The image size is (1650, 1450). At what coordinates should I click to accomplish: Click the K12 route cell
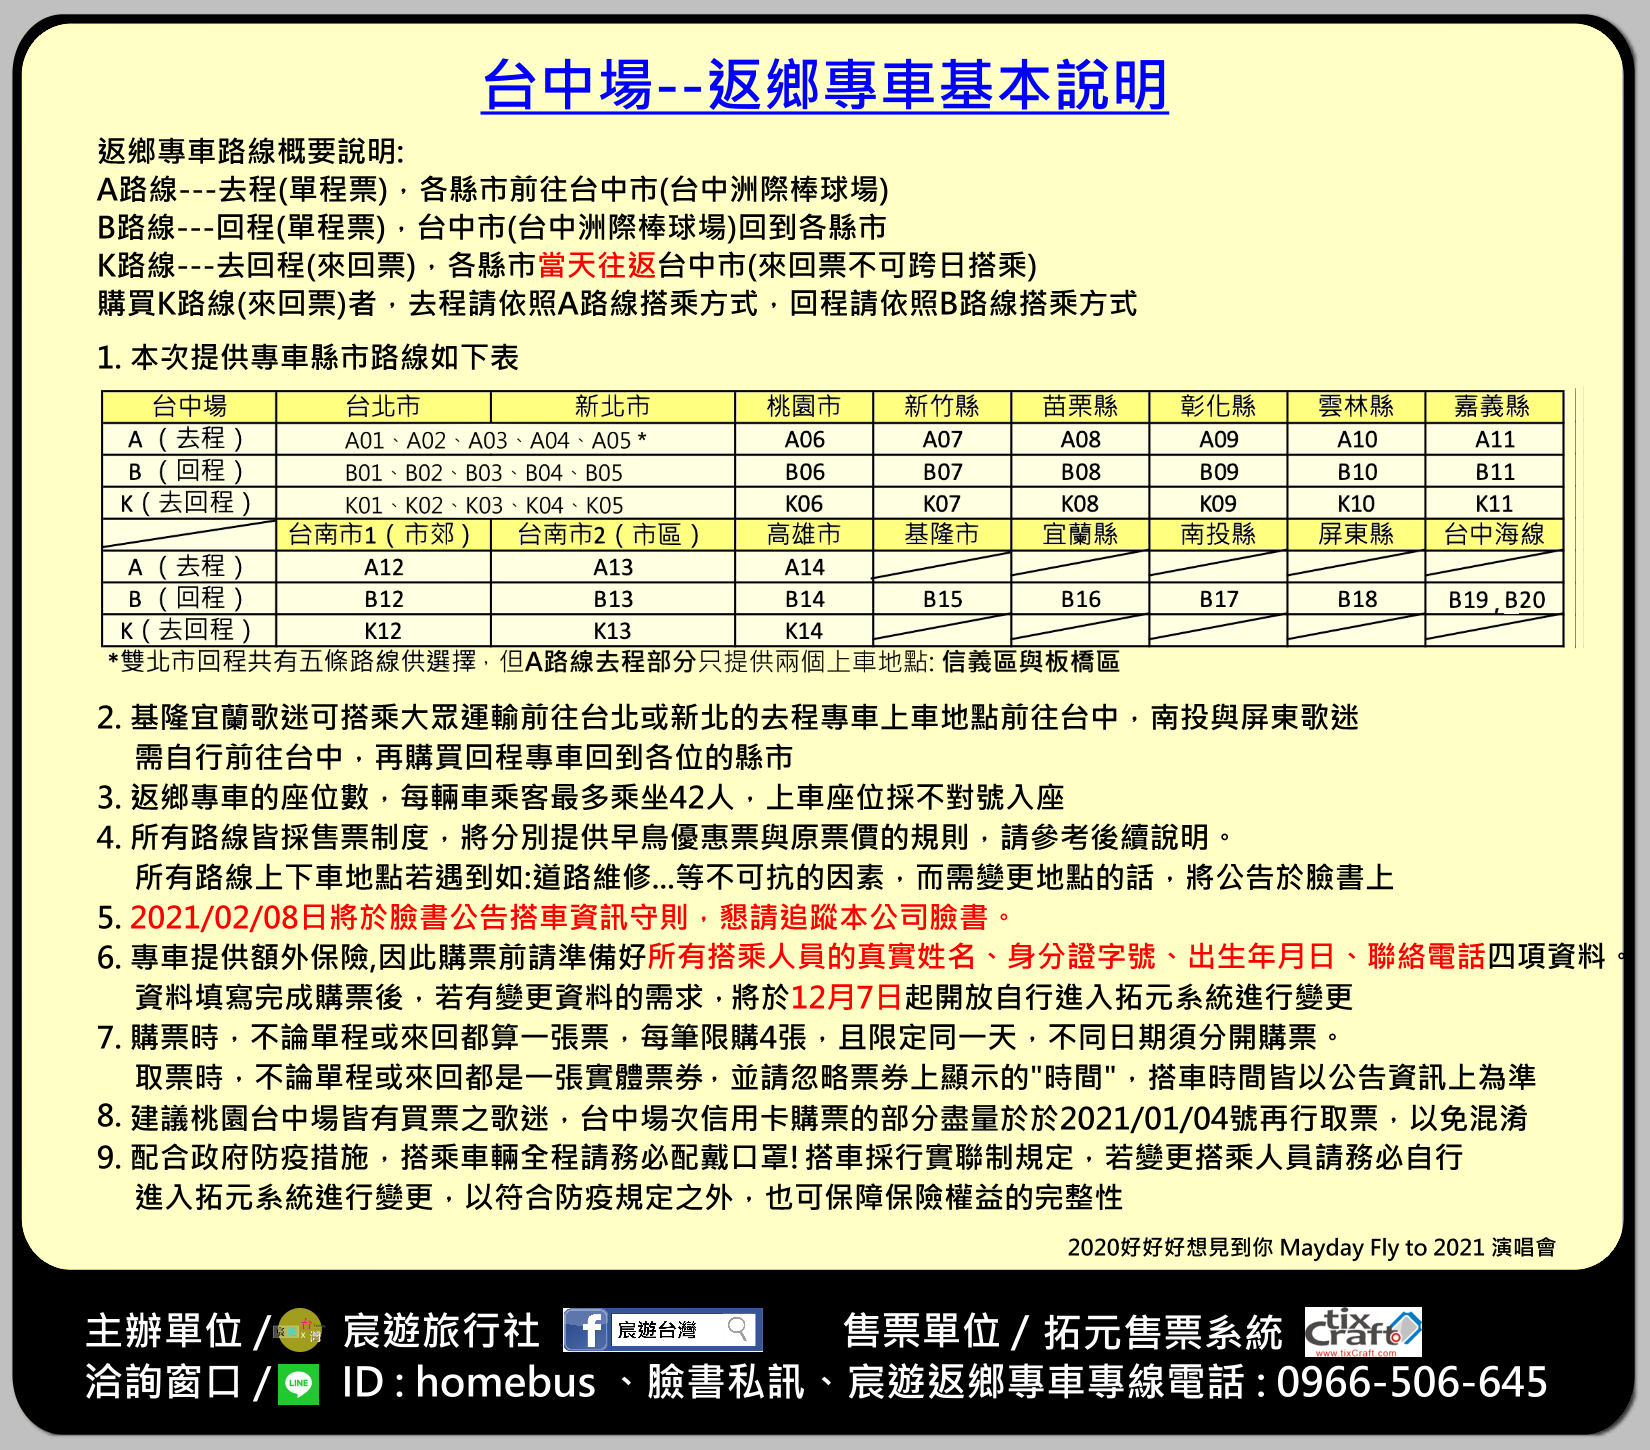pyautogui.click(x=383, y=631)
